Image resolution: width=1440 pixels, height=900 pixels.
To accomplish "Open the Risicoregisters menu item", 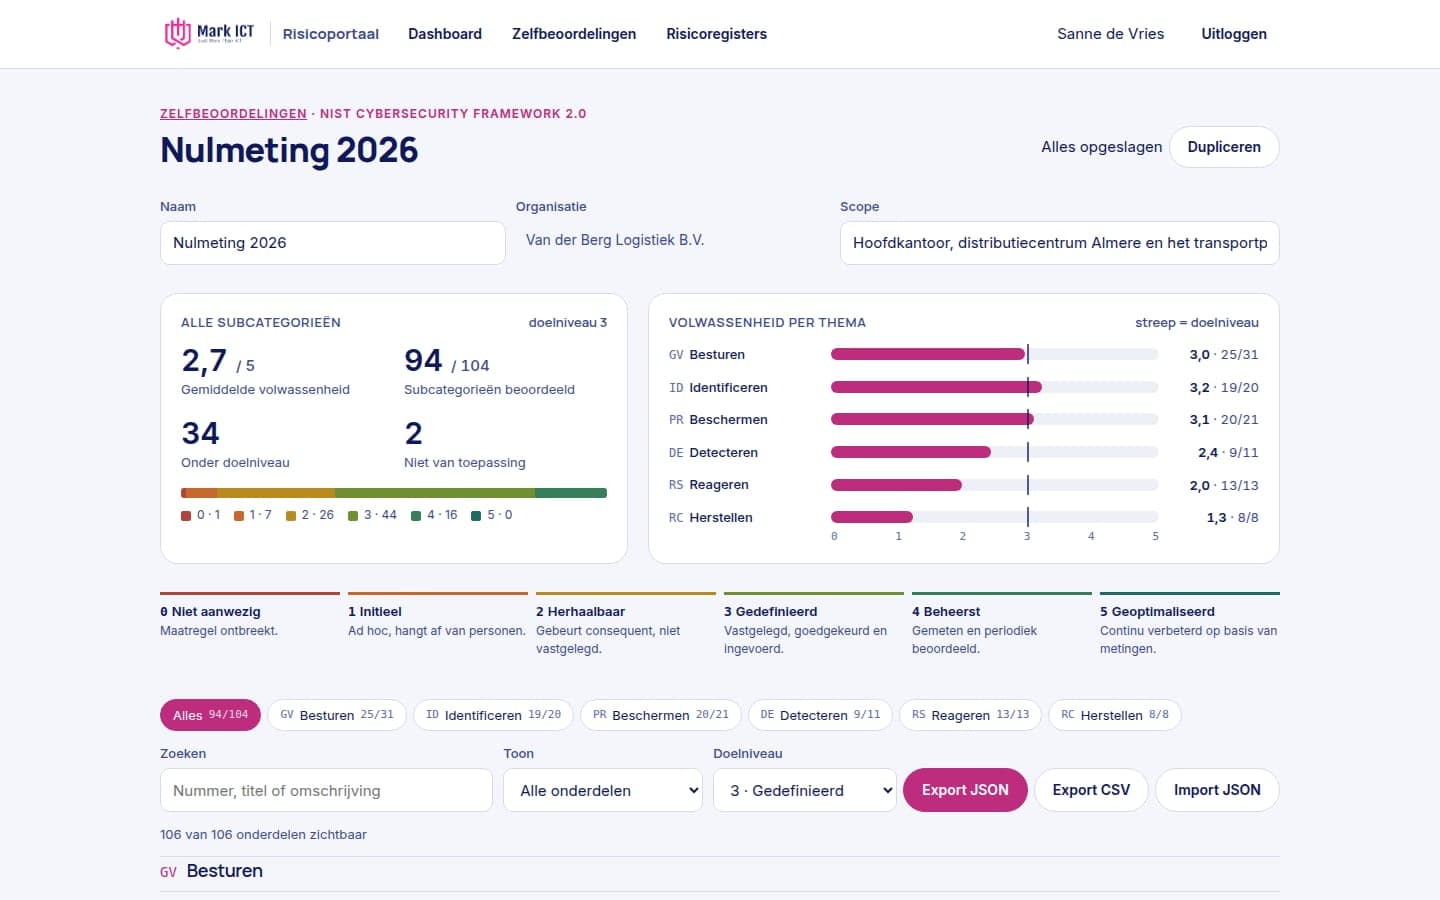I will pos(717,34).
